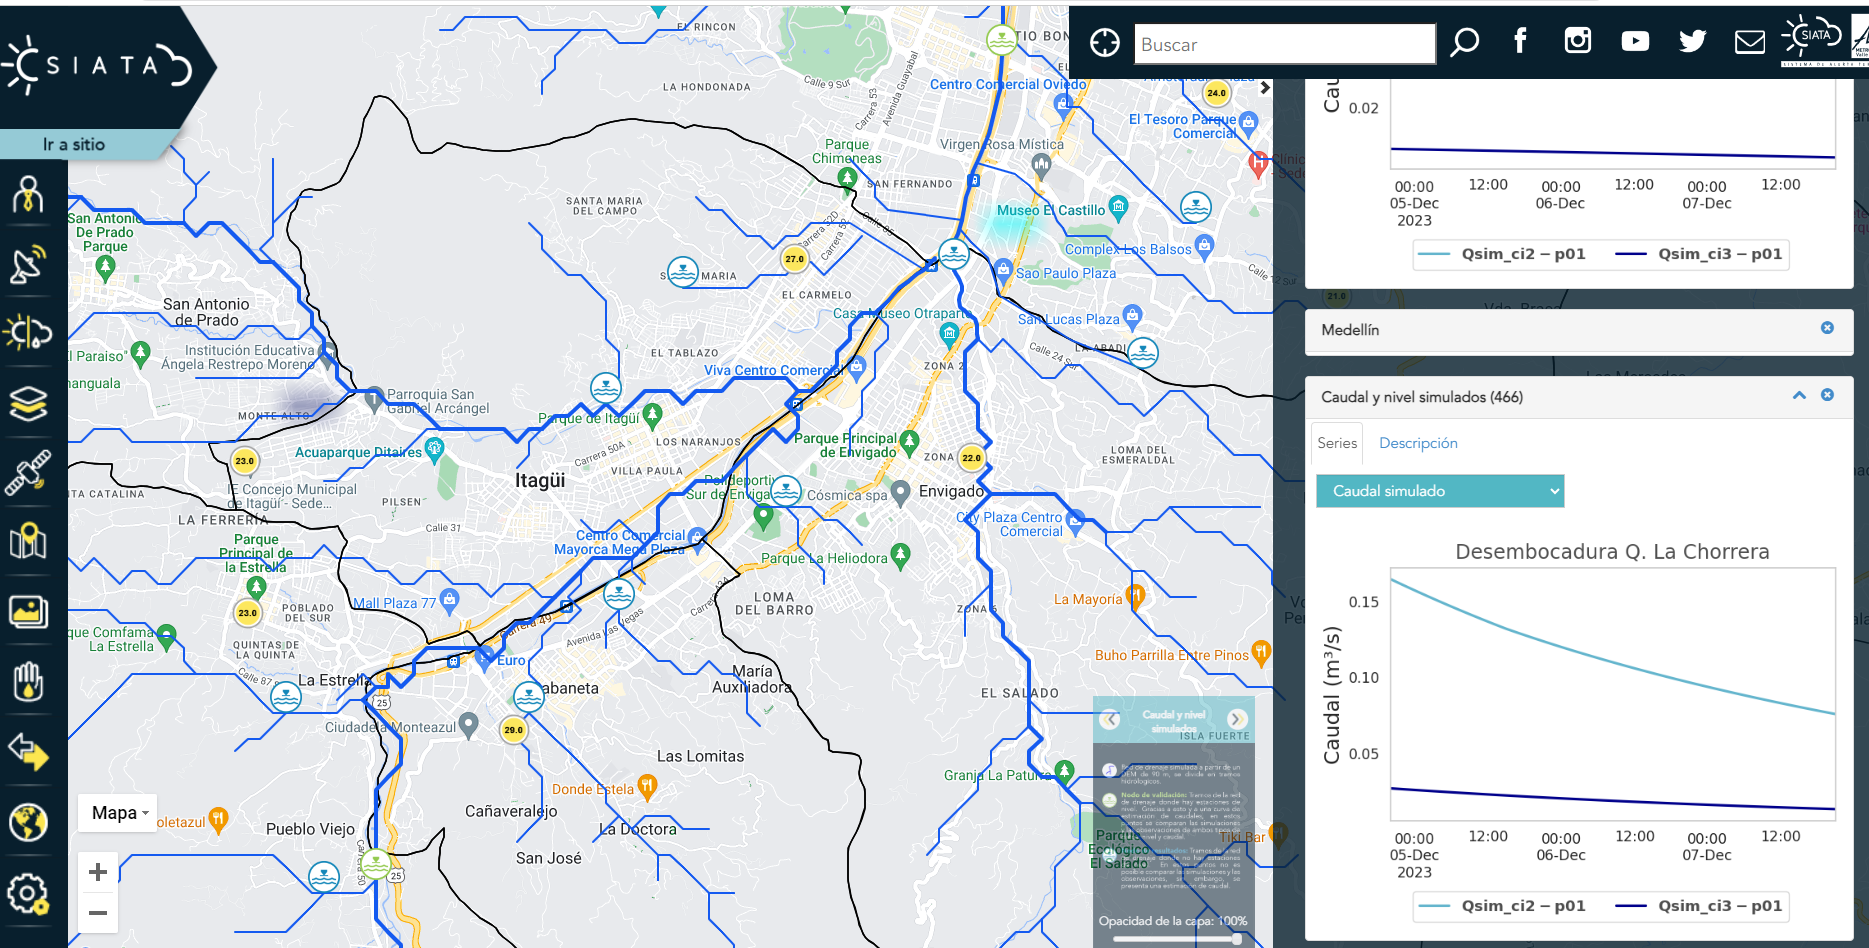Click the magnifier search icon
The width and height of the screenshot is (1869, 948).
click(1464, 43)
